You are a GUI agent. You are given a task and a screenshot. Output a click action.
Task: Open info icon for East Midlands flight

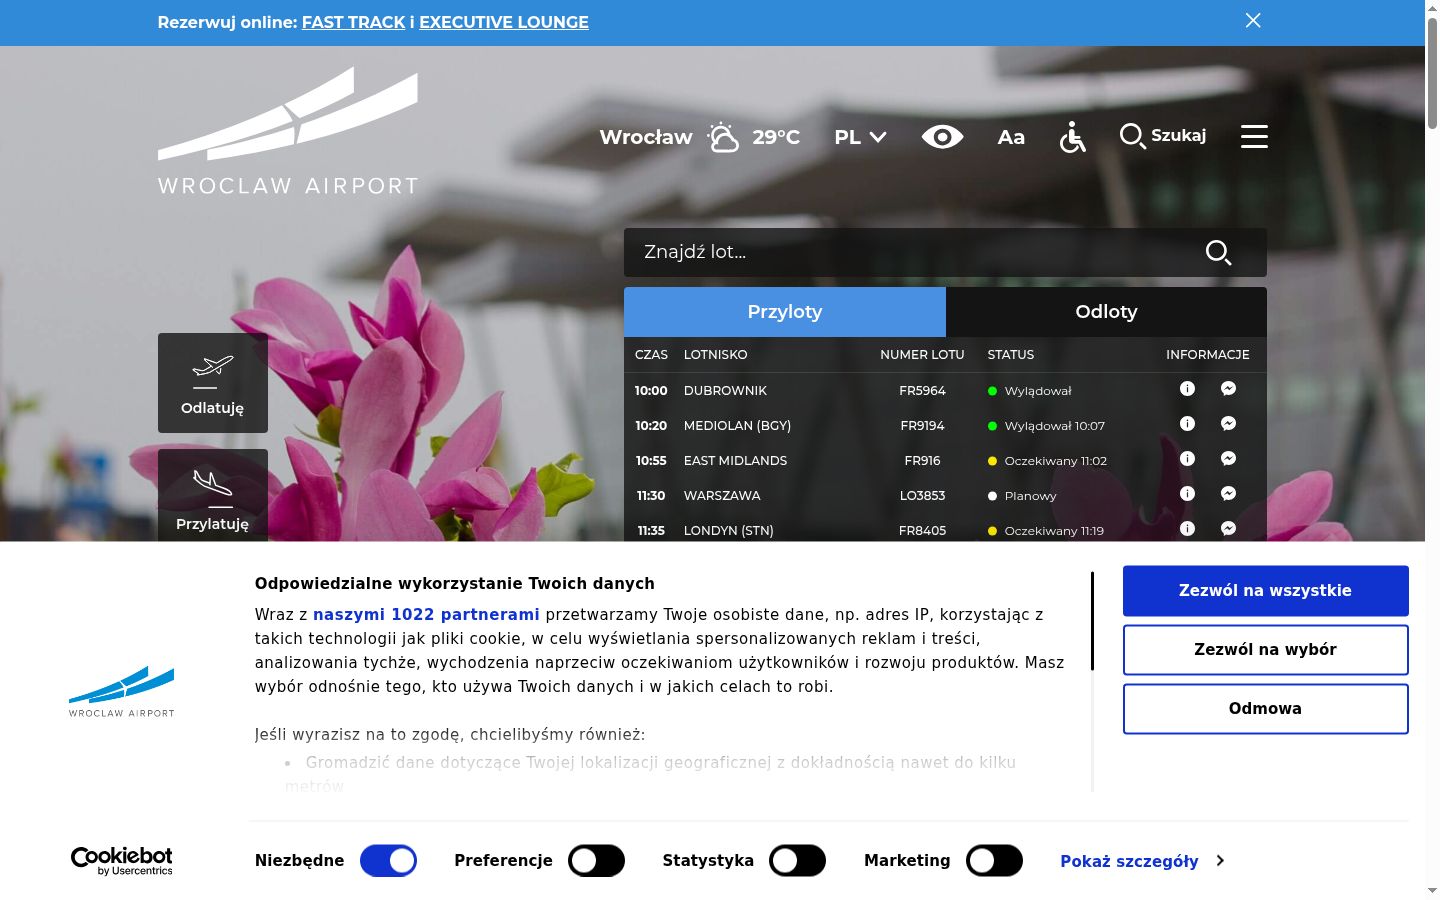click(1187, 459)
